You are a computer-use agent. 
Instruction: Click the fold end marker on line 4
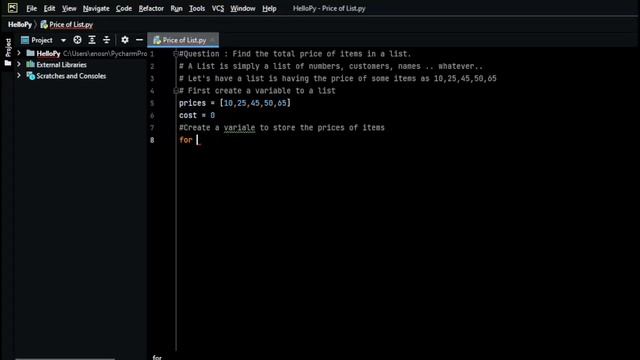(x=176, y=91)
